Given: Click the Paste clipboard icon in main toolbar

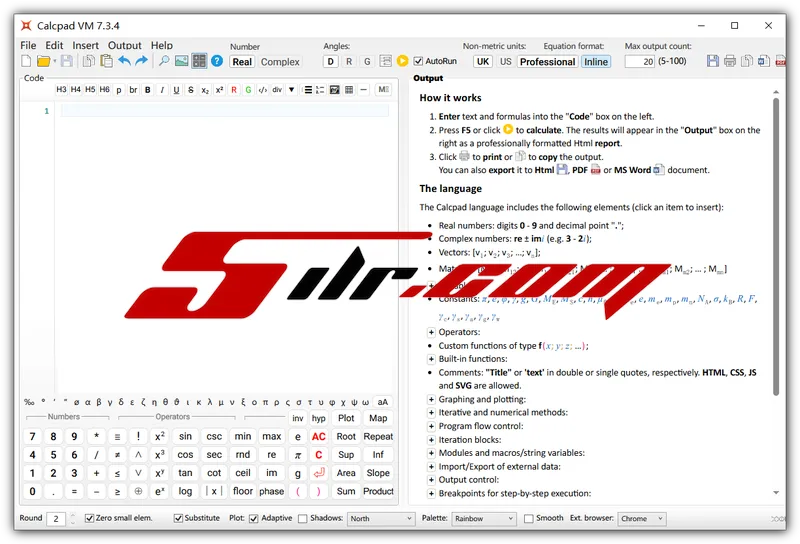Looking at the screenshot, I should [x=106, y=61].
